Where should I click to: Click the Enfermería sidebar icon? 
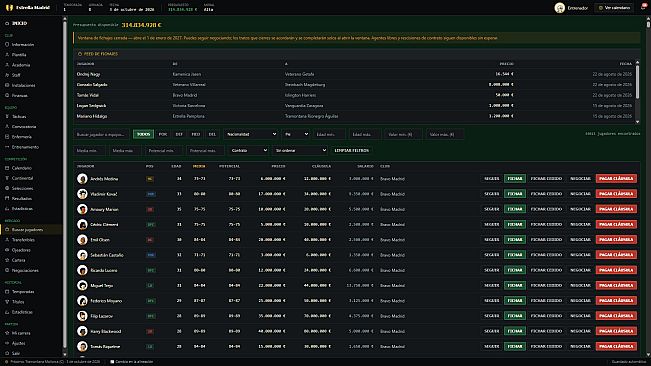tap(7, 137)
